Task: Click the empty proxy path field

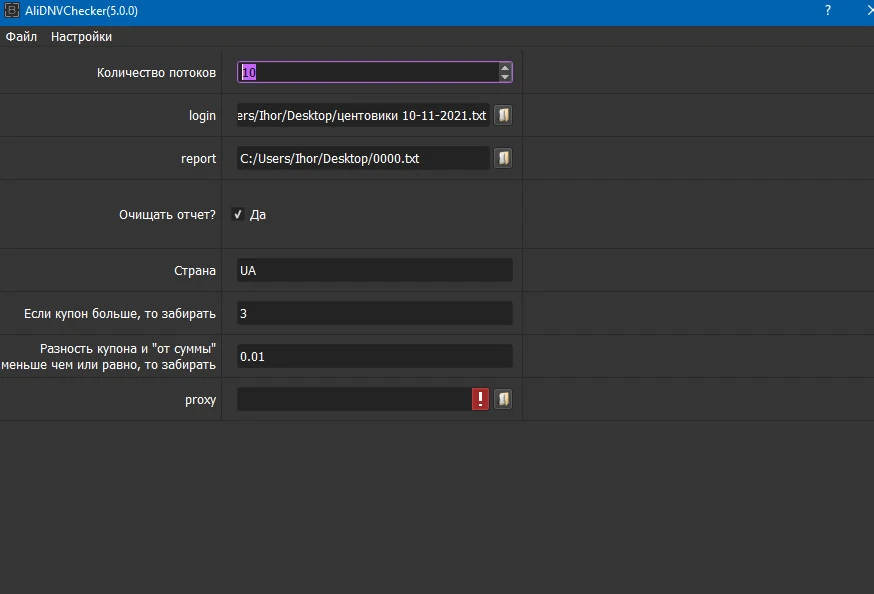Action: 355,399
